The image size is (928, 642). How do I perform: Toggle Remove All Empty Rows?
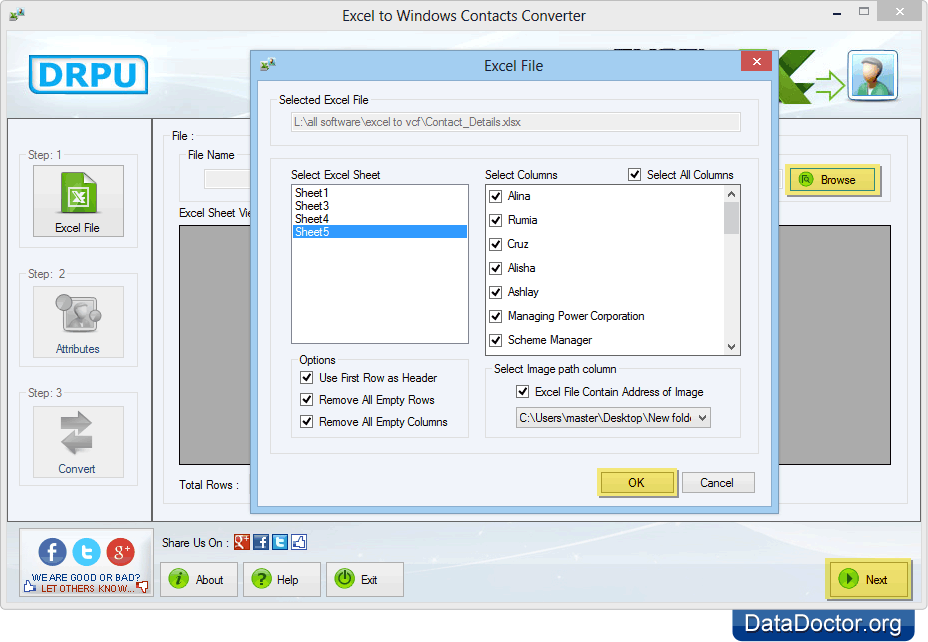[x=307, y=399]
